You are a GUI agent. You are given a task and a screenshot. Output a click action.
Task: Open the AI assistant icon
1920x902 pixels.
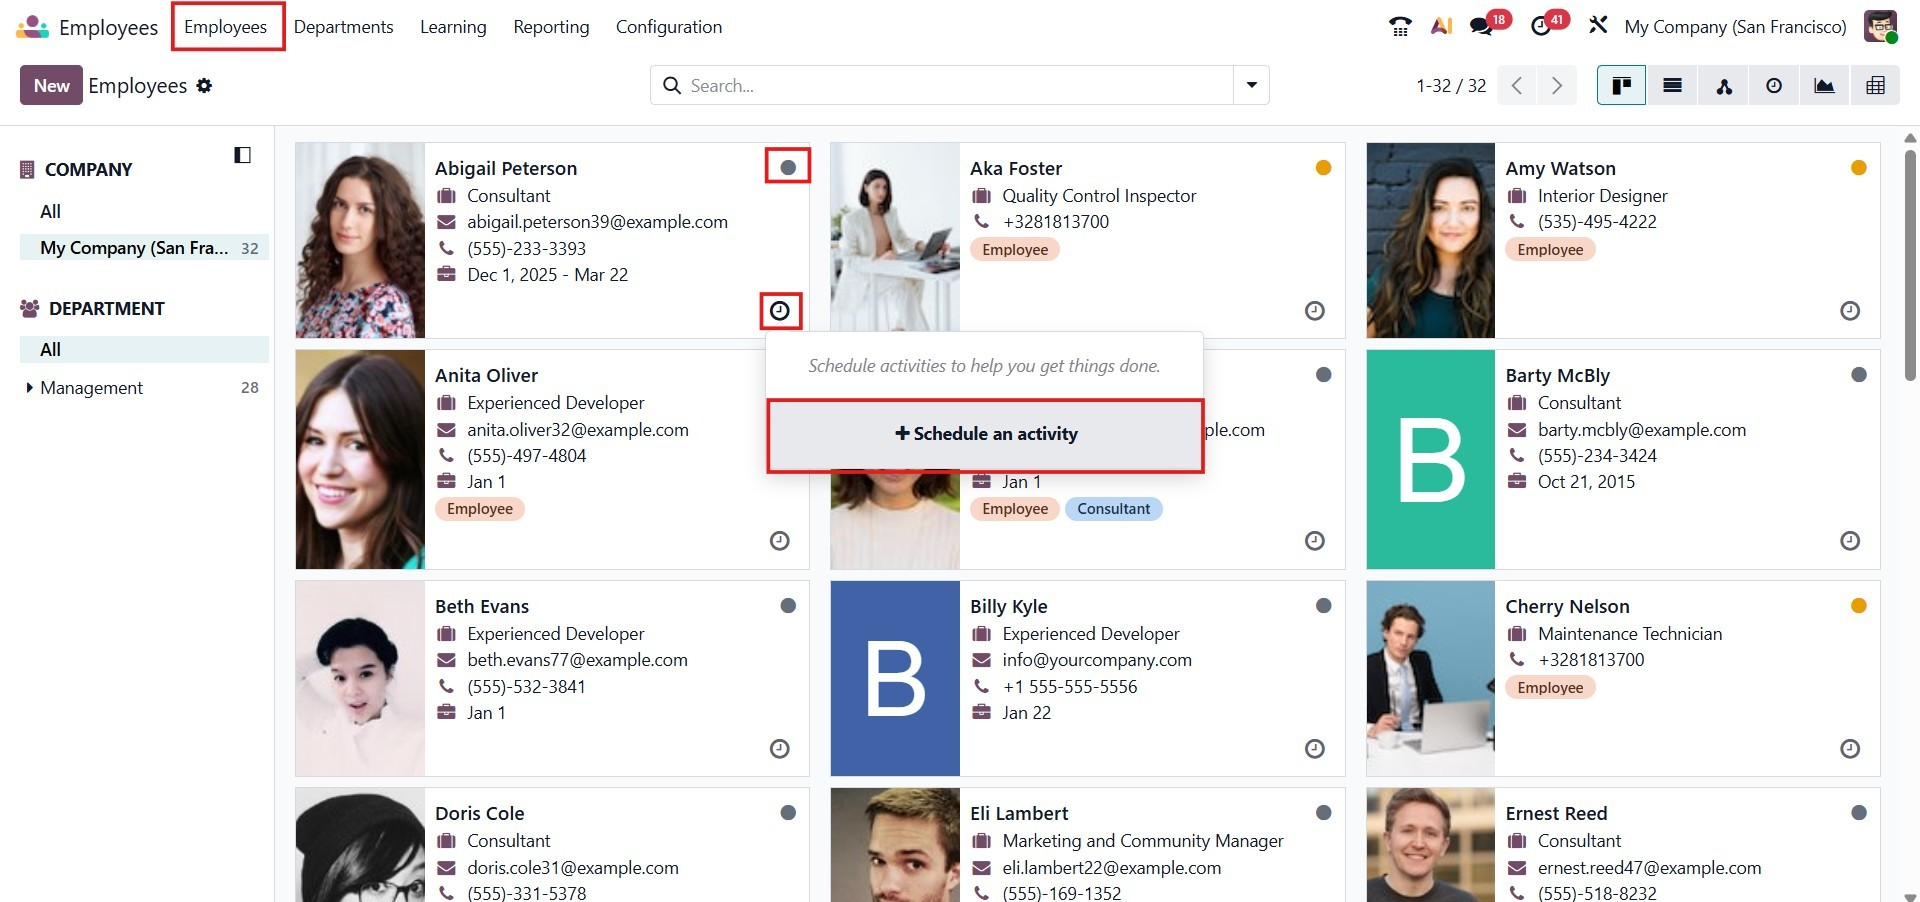tap(1441, 27)
